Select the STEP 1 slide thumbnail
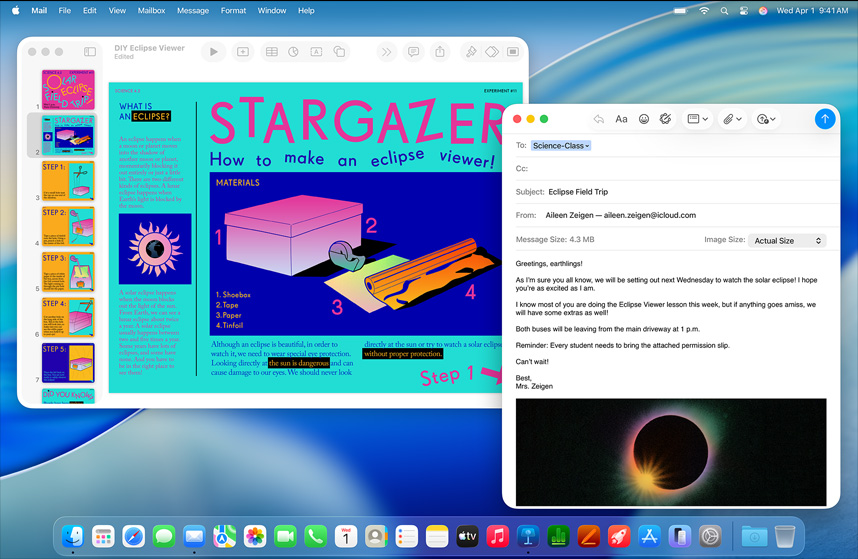Screen dimensions: 858x559 pyautogui.click(x=68, y=182)
